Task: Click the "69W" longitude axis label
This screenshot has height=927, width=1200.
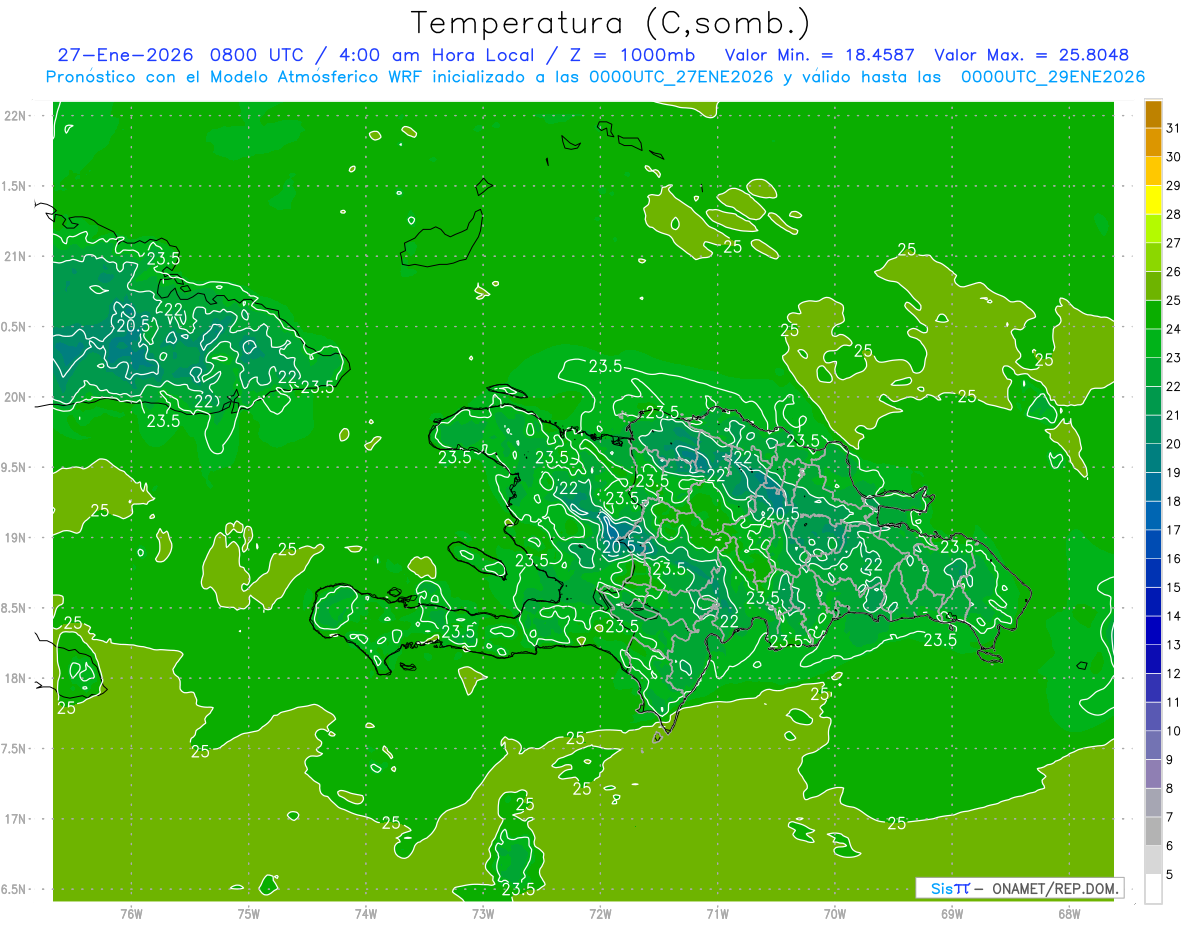Action: (951, 913)
